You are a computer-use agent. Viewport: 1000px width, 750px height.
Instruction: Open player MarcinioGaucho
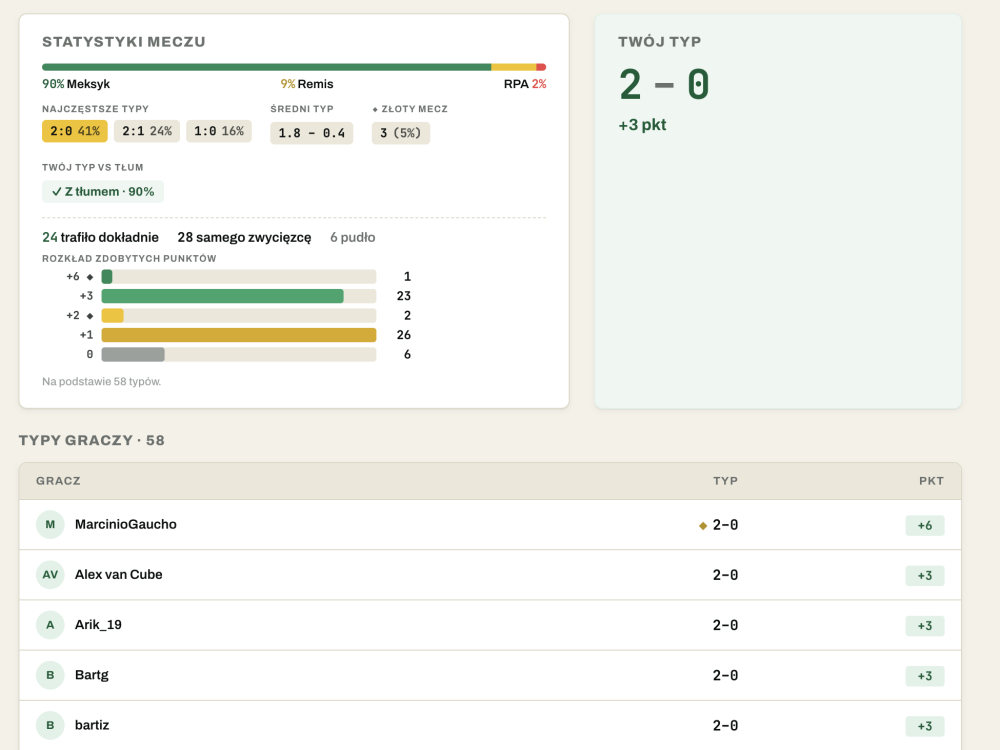coord(126,524)
